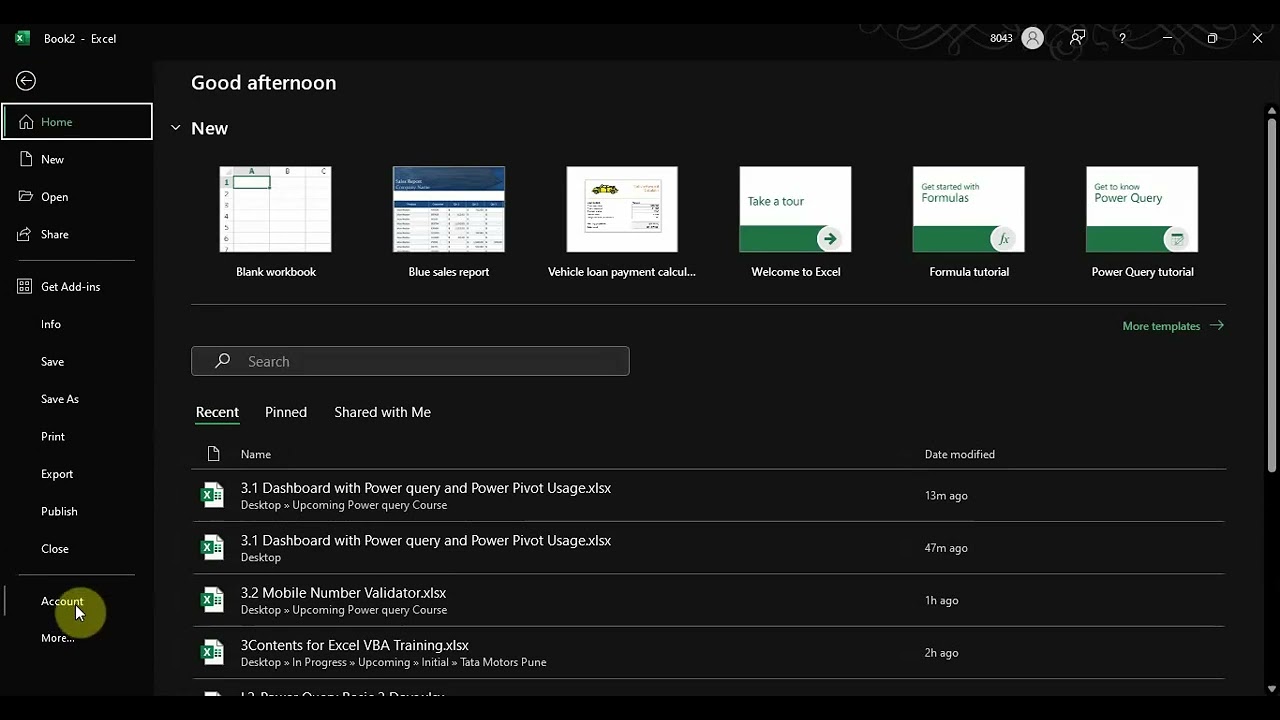Click the file type icon in the list header
This screenshot has width=1280, height=720.
(x=213, y=454)
